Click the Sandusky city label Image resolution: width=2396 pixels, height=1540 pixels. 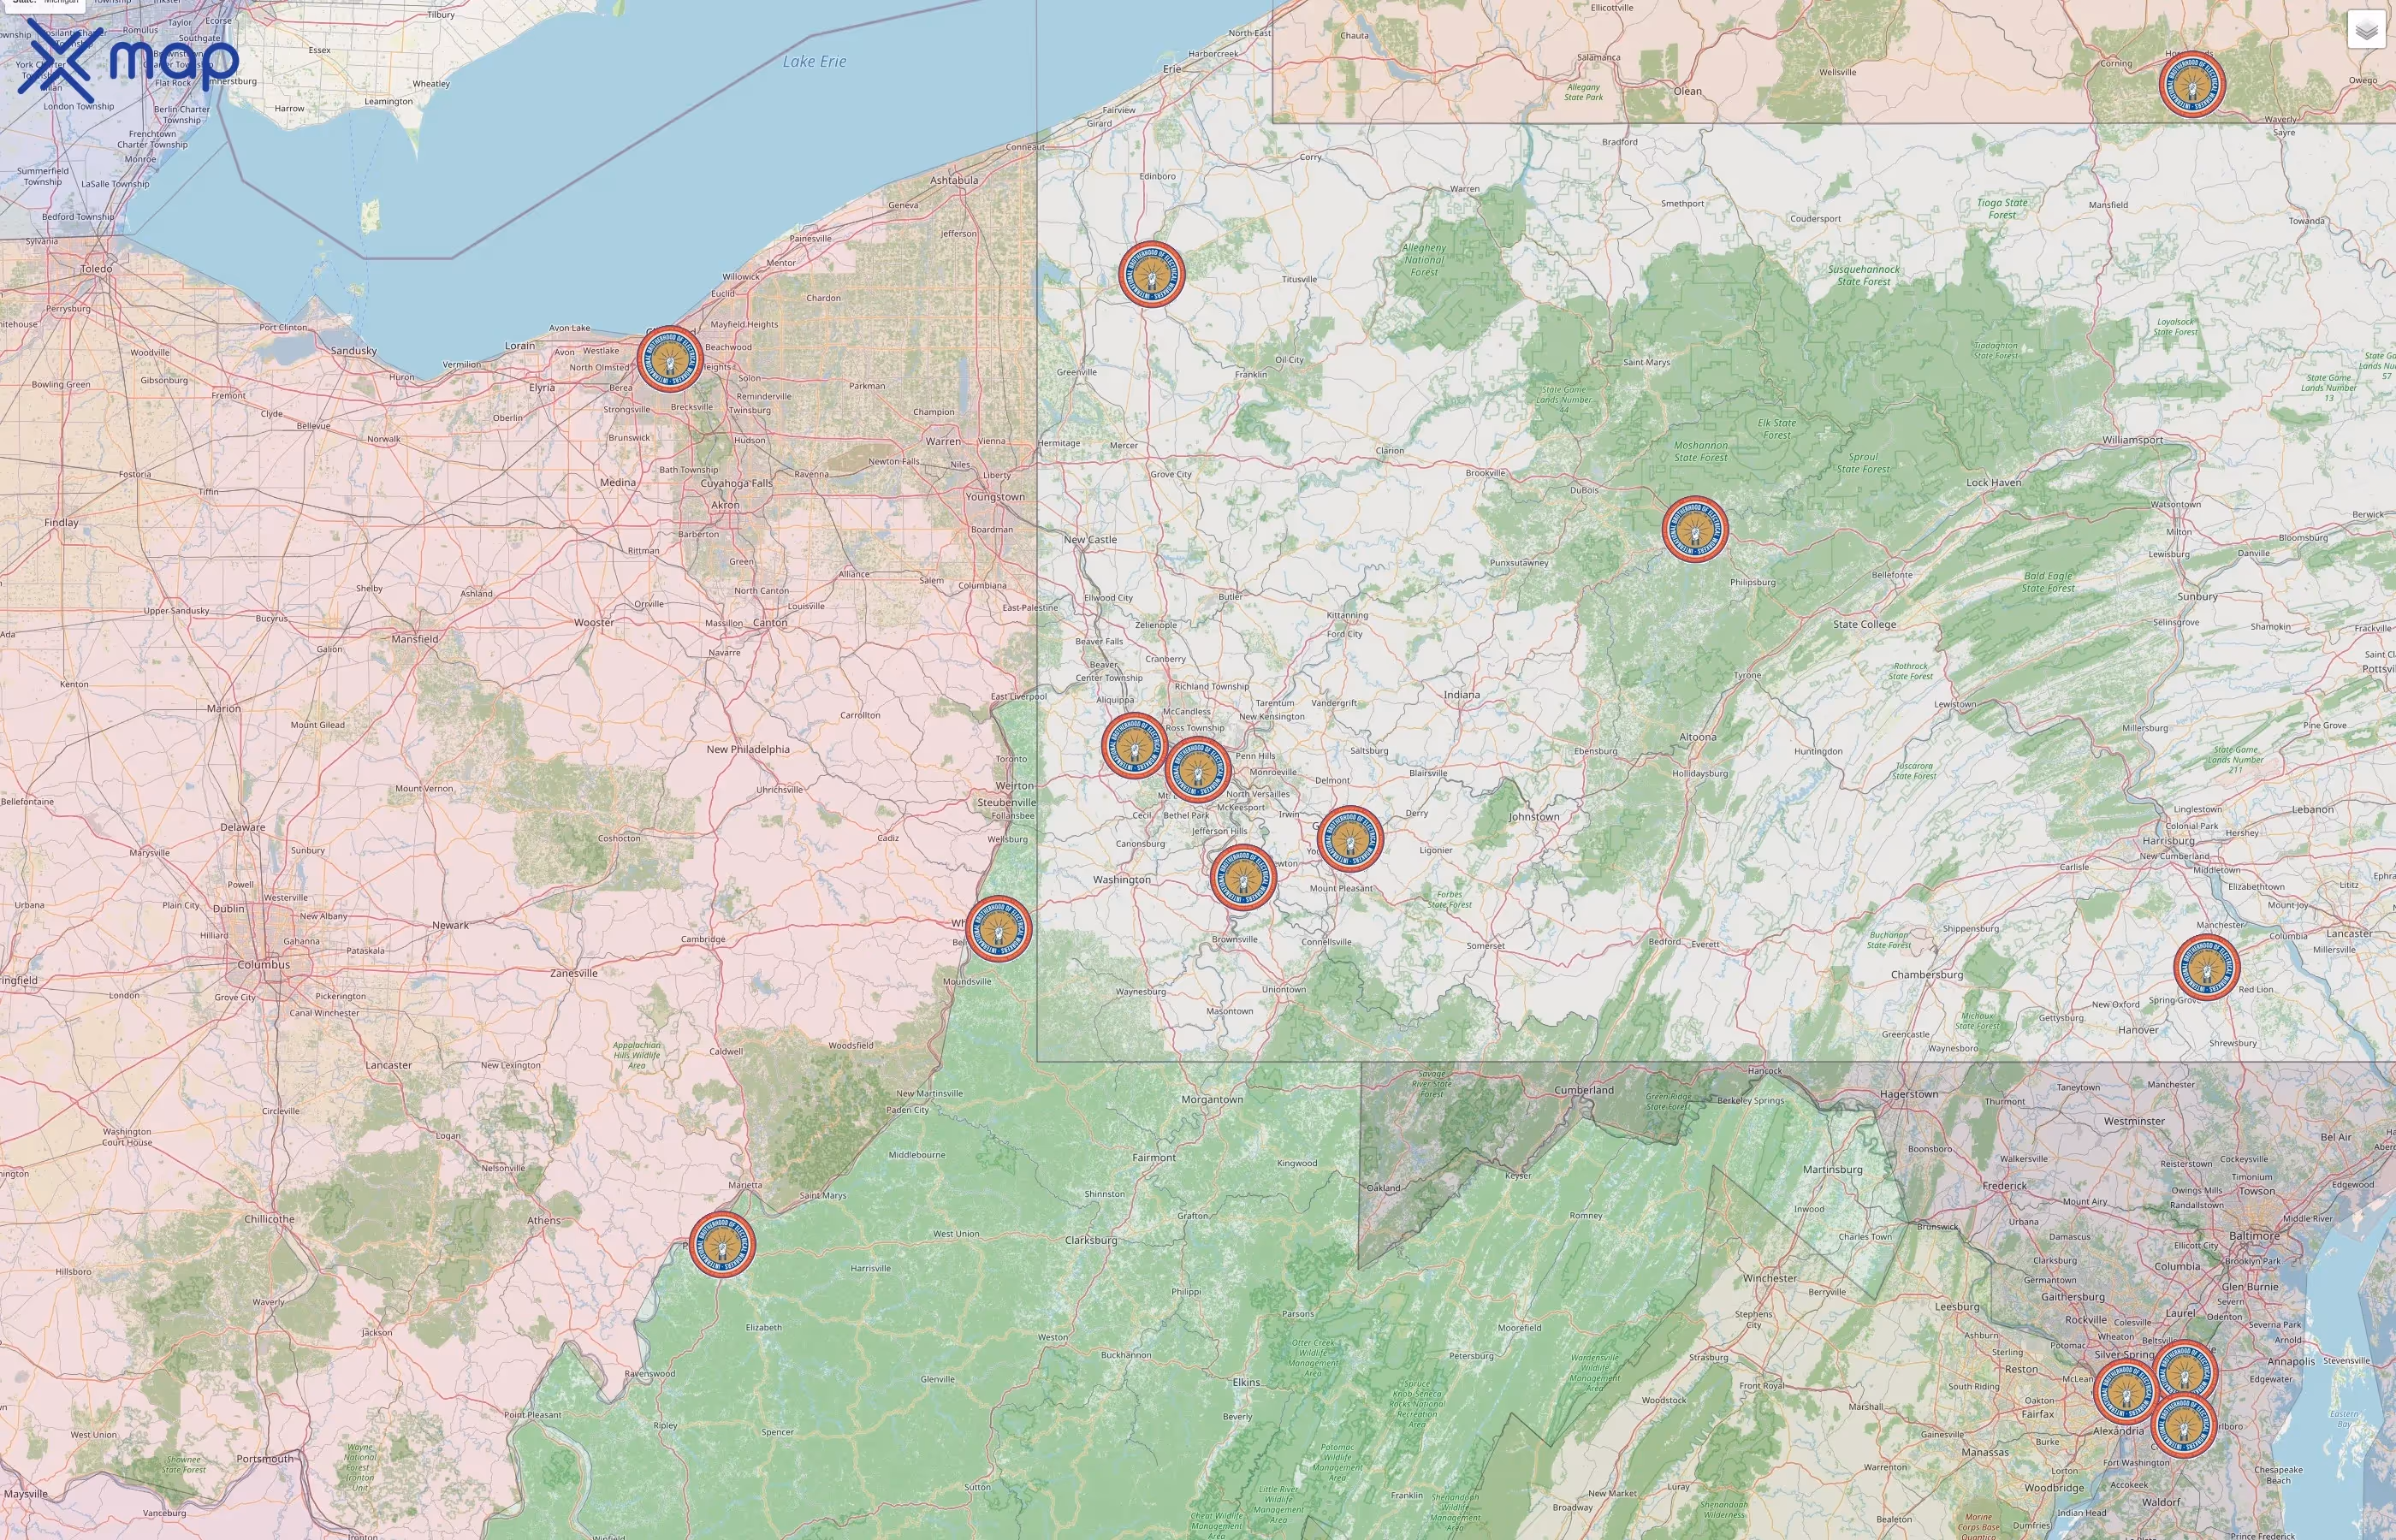pyautogui.click(x=353, y=351)
